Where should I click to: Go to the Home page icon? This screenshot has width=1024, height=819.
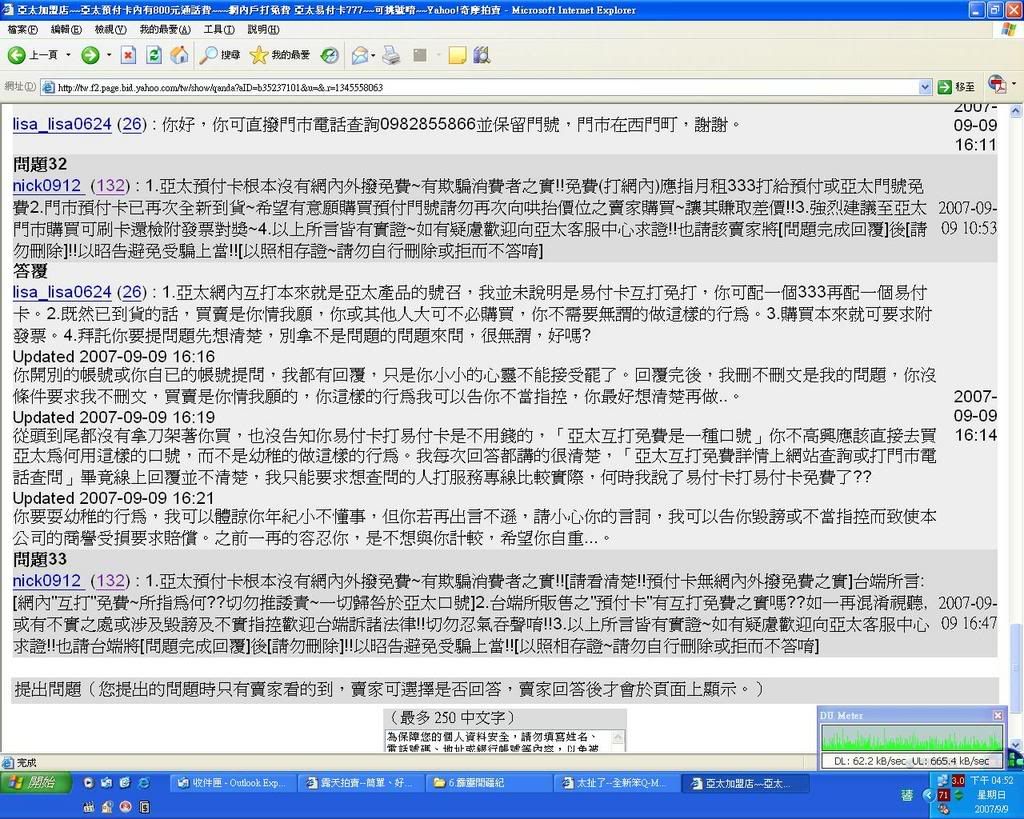(x=179, y=56)
